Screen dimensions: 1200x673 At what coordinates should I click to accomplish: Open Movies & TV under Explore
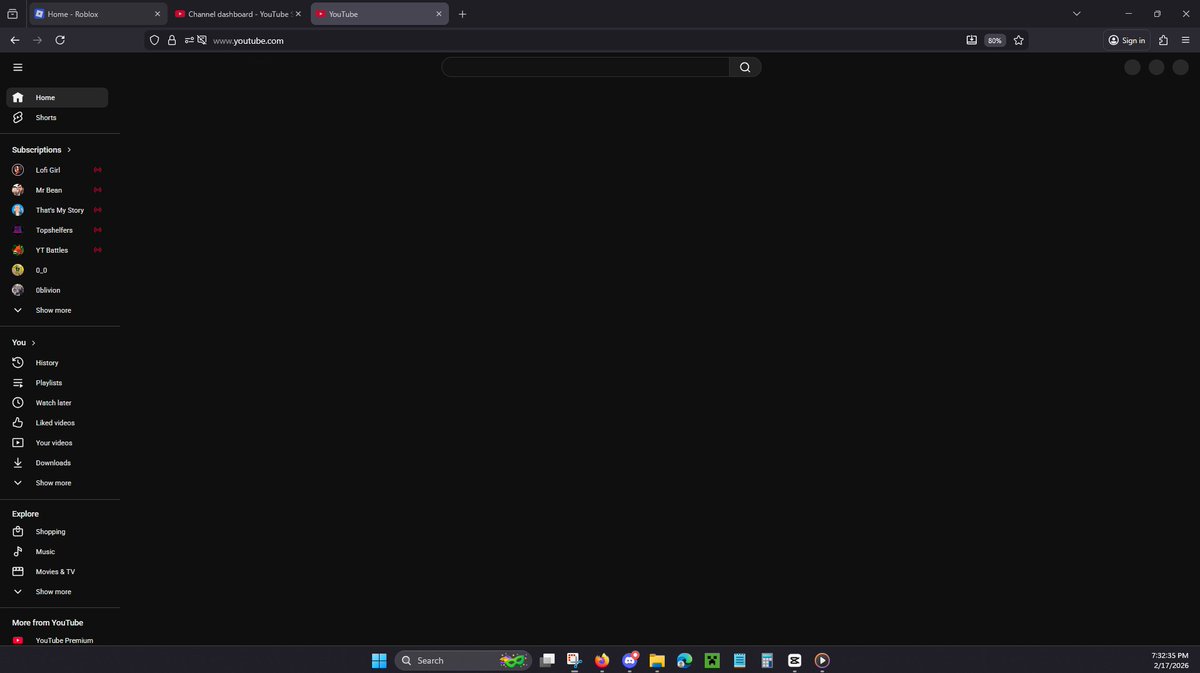click(57, 572)
